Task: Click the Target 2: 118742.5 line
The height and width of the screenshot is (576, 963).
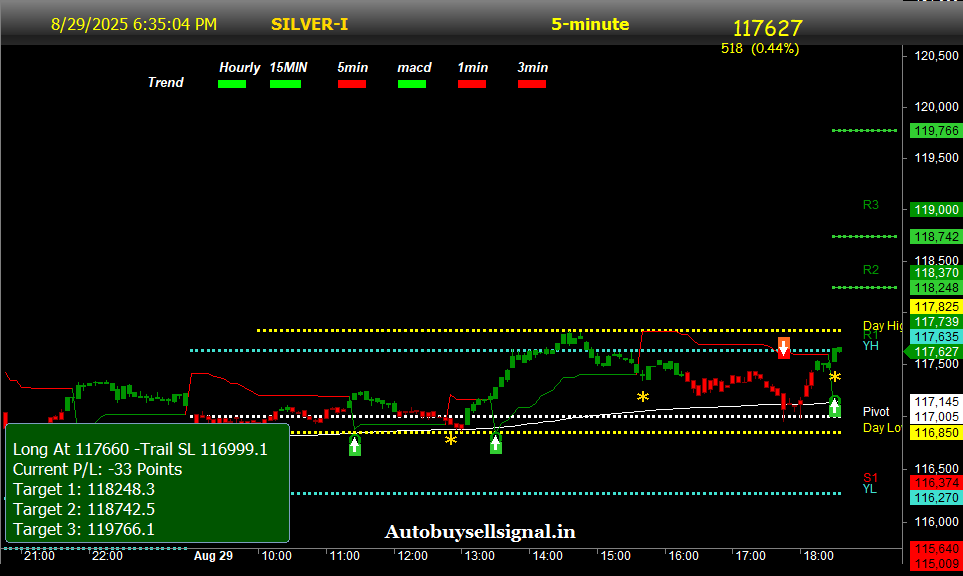Action: tap(84, 509)
